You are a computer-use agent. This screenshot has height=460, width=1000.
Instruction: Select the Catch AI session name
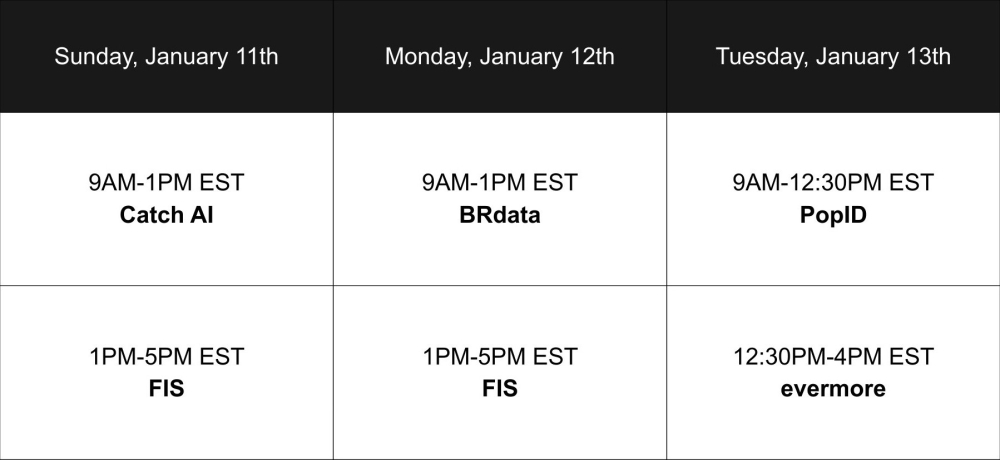pyautogui.click(x=166, y=215)
